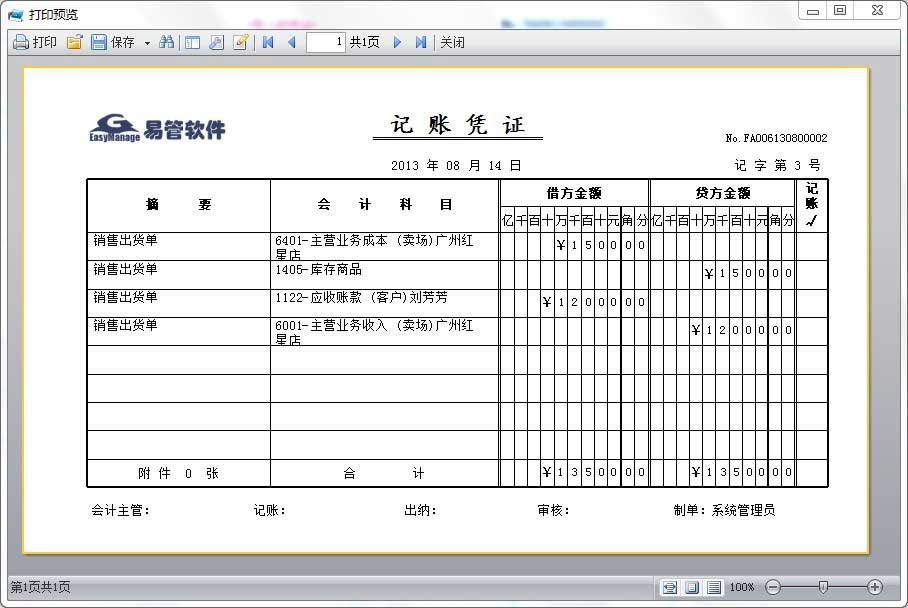Image resolution: width=908 pixels, height=608 pixels.
Task: Jump to the last page
Action: [x=421, y=42]
